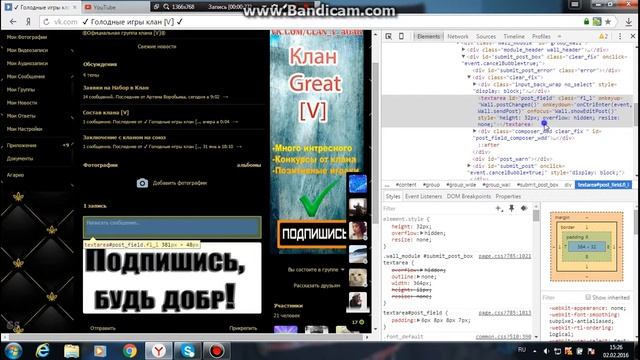This screenshot has height=360, width=640.
Task: Click Добавить фотографии link
Action: (x=180, y=183)
